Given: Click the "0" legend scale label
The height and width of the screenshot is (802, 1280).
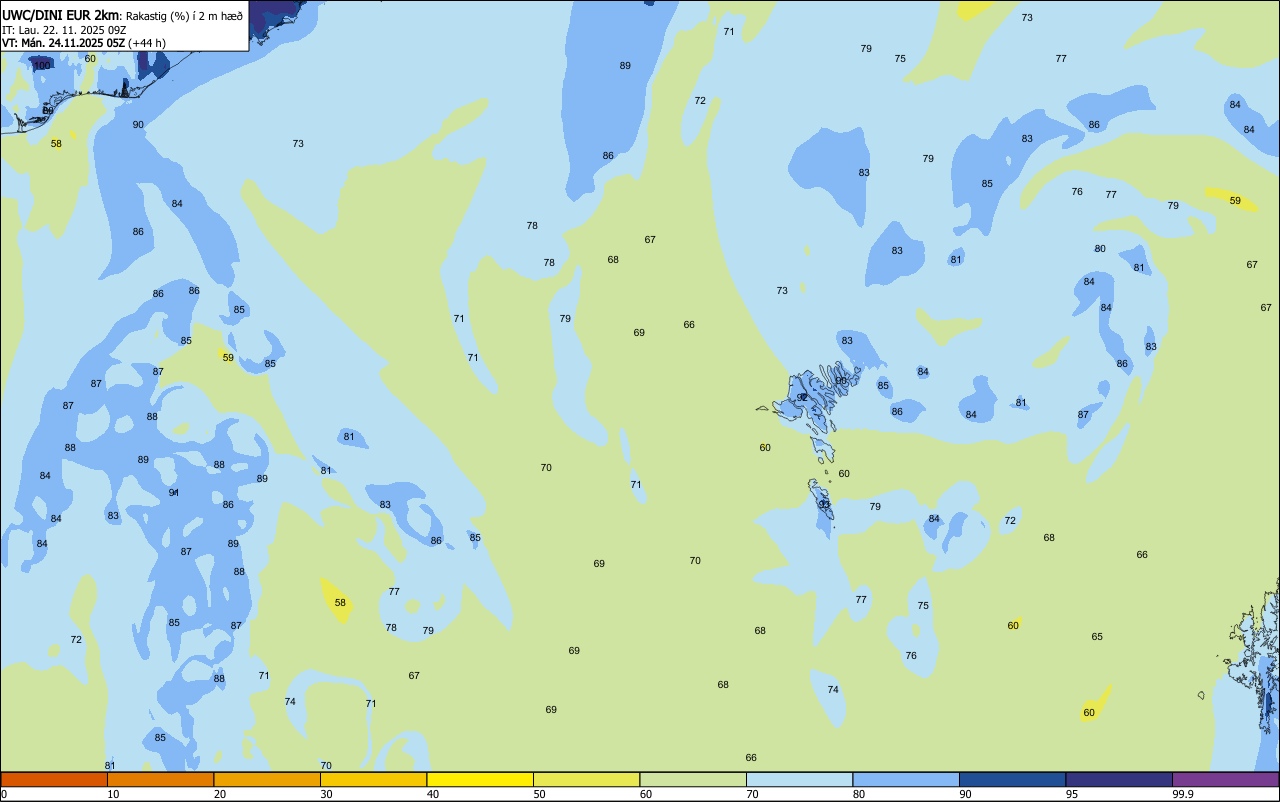Looking at the screenshot, I should [x=4, y=794].
